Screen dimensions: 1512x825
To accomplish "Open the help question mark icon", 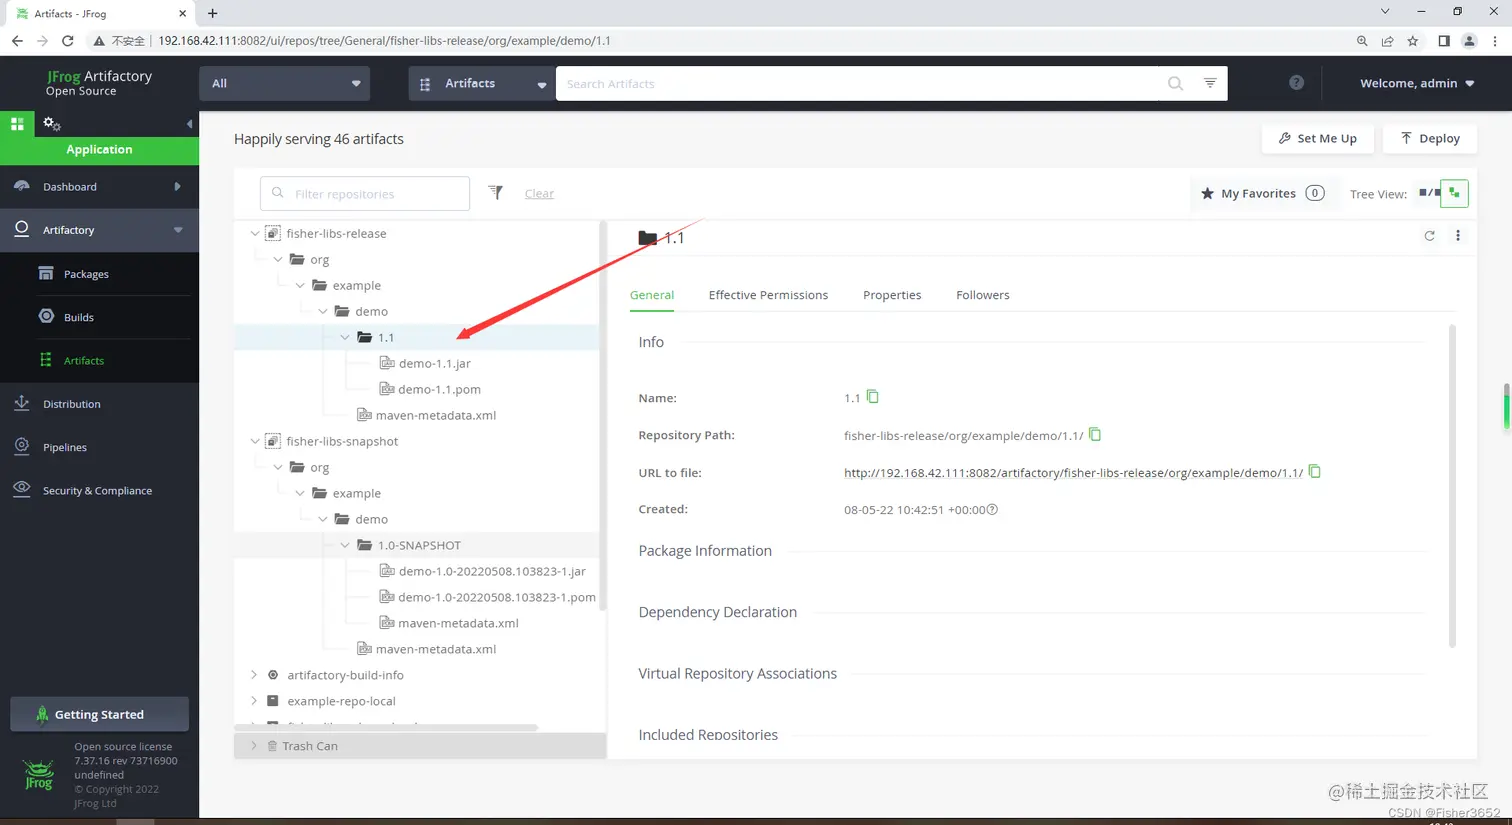I will click(1296, 83).
